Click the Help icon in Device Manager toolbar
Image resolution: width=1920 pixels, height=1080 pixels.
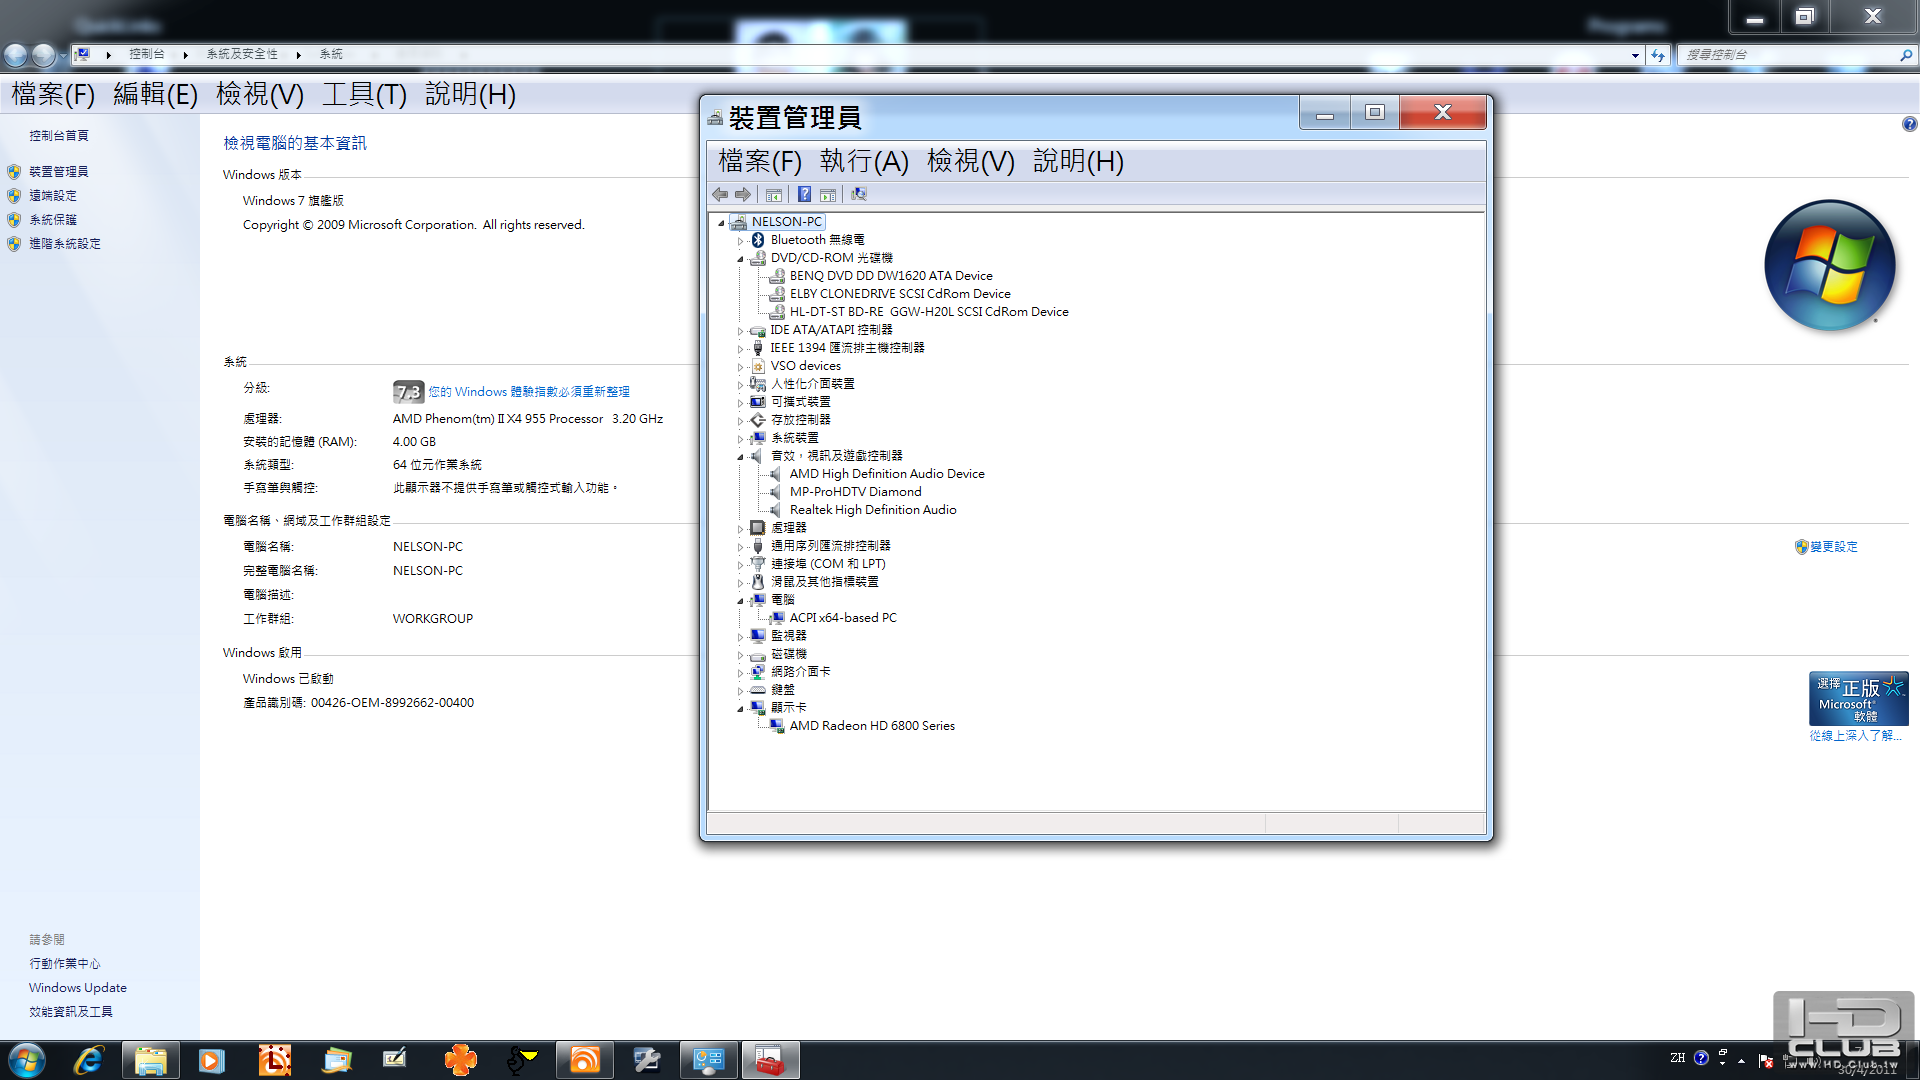click(804, 194)
